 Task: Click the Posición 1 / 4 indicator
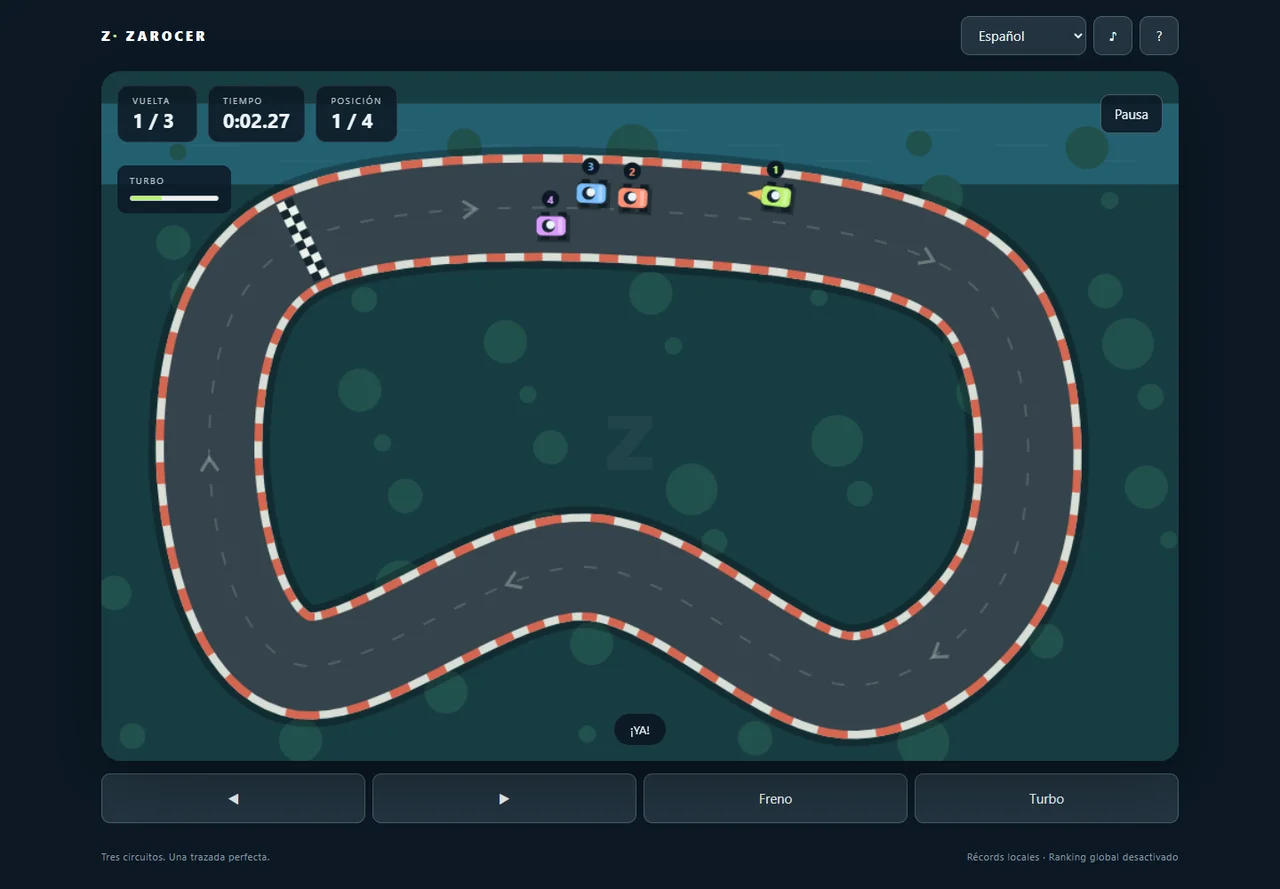coord(356,114)
